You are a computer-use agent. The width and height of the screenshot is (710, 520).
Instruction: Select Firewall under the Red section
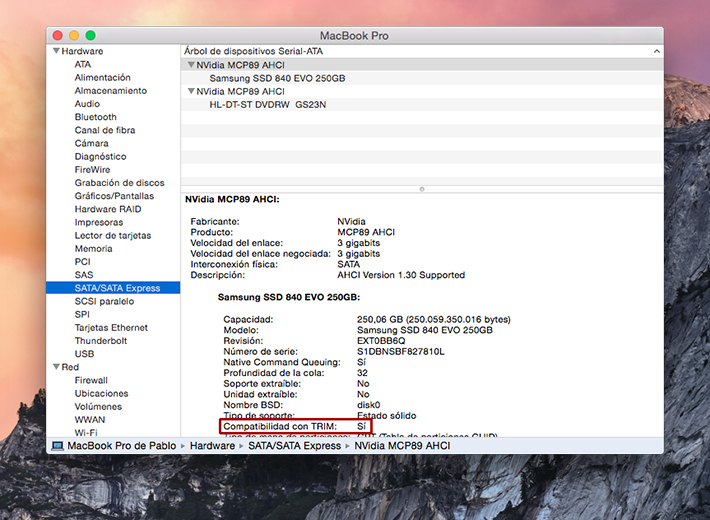(x=91, y=380)
